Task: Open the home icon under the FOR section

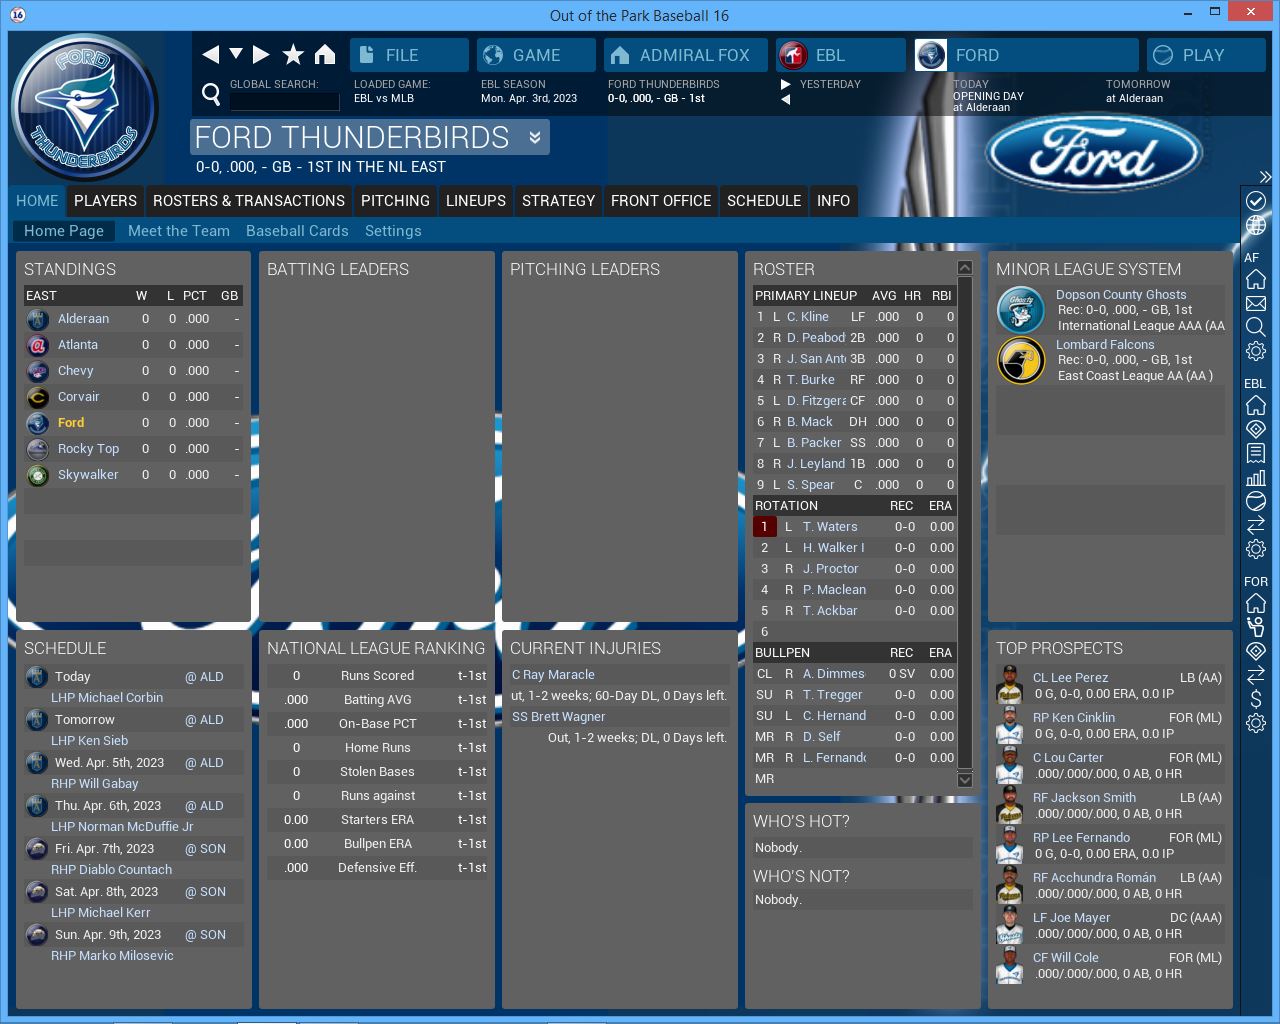Action: (x=1256, y=603)
